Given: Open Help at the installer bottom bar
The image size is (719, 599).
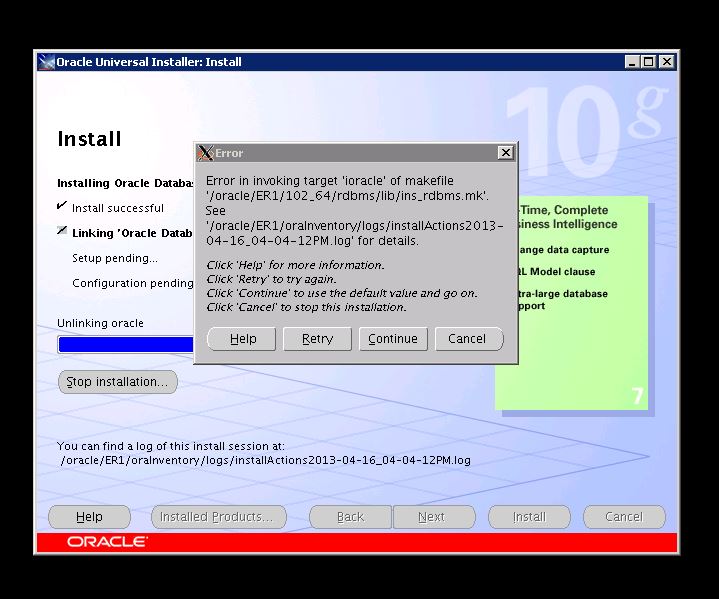Looking at the screenshot, I should [89, 517].
